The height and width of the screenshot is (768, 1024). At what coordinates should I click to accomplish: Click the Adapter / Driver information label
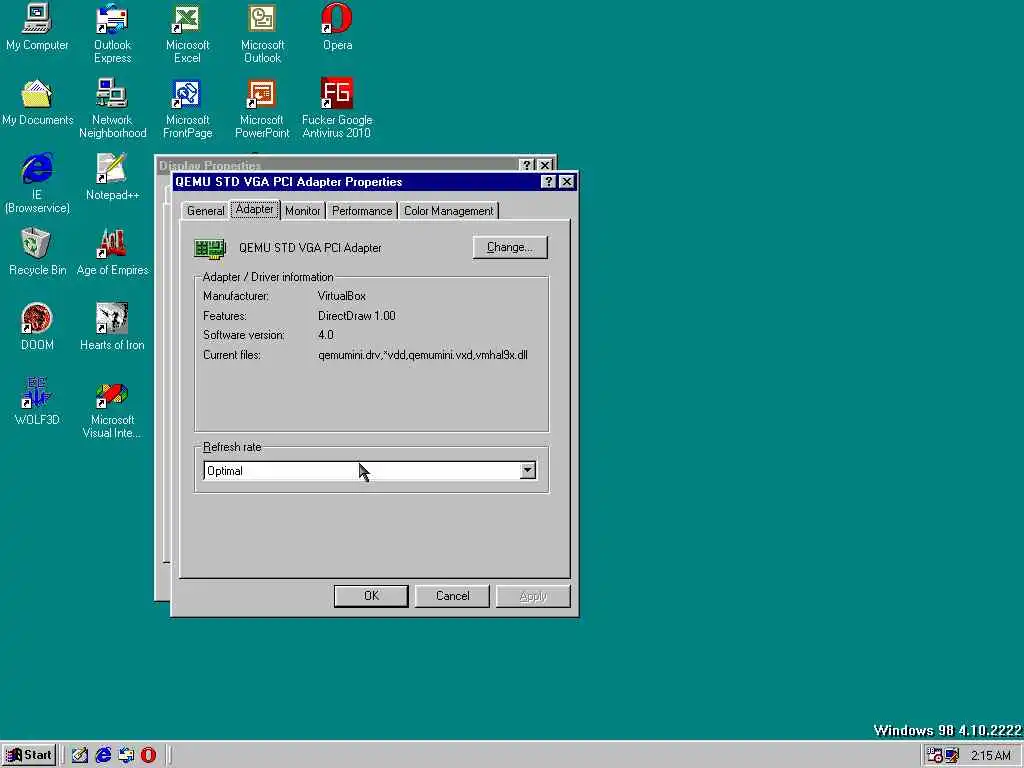(x=268, y=277)
